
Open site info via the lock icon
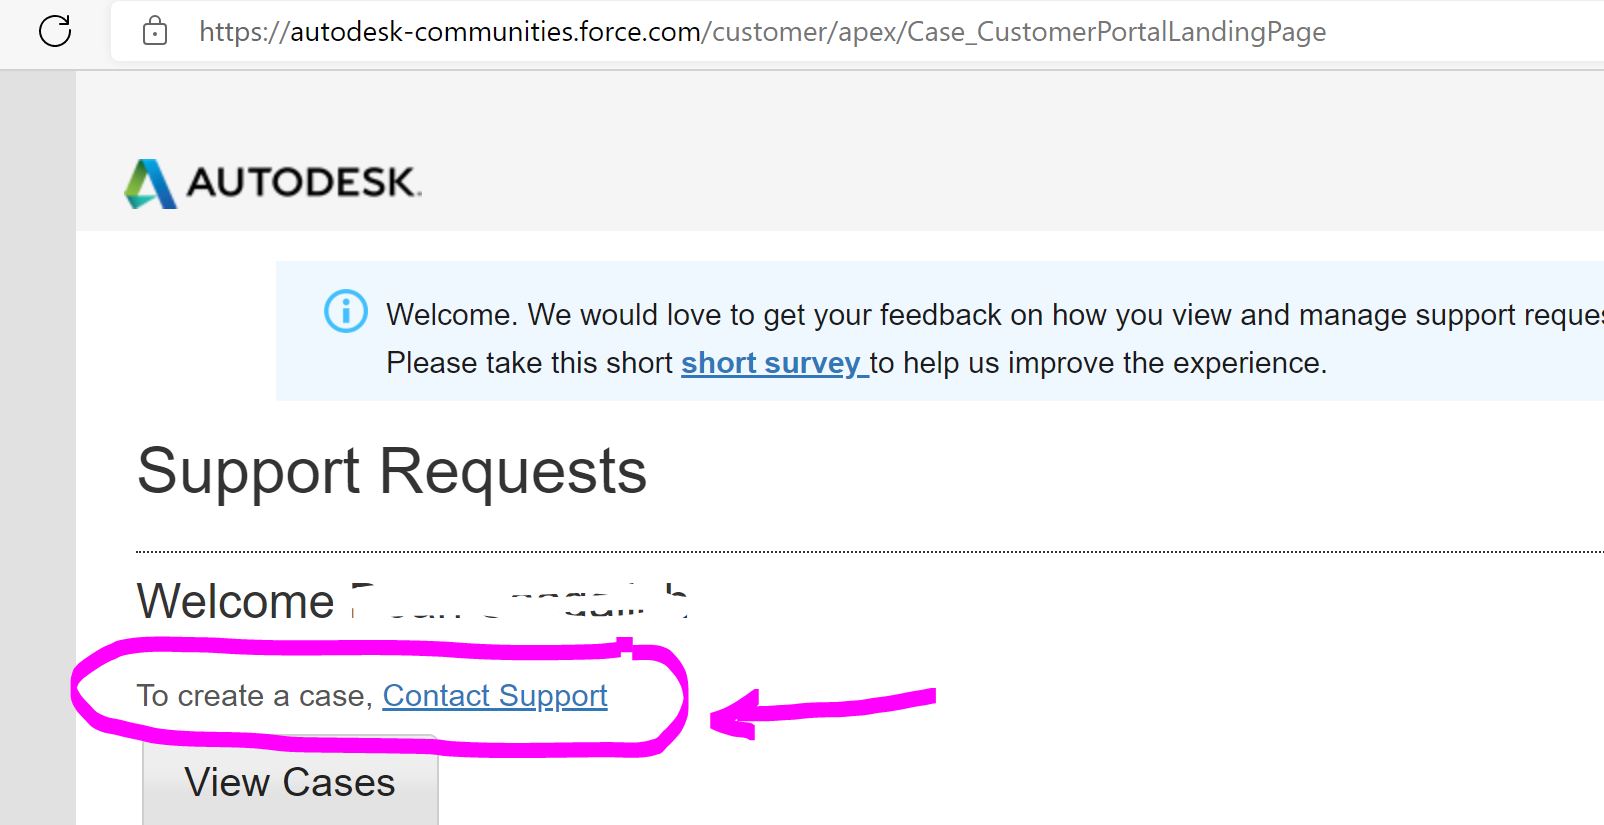tap(155, 32)
